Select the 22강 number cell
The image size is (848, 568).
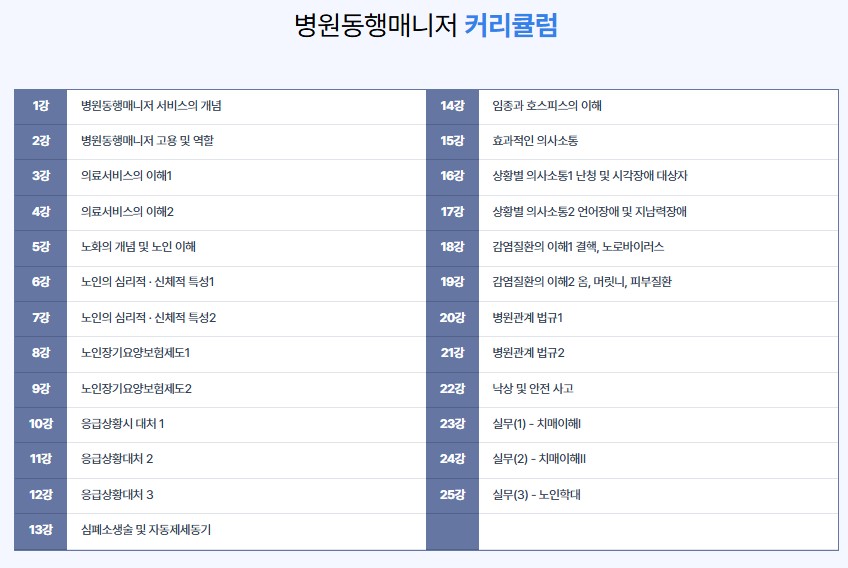[x=452, y=389]
